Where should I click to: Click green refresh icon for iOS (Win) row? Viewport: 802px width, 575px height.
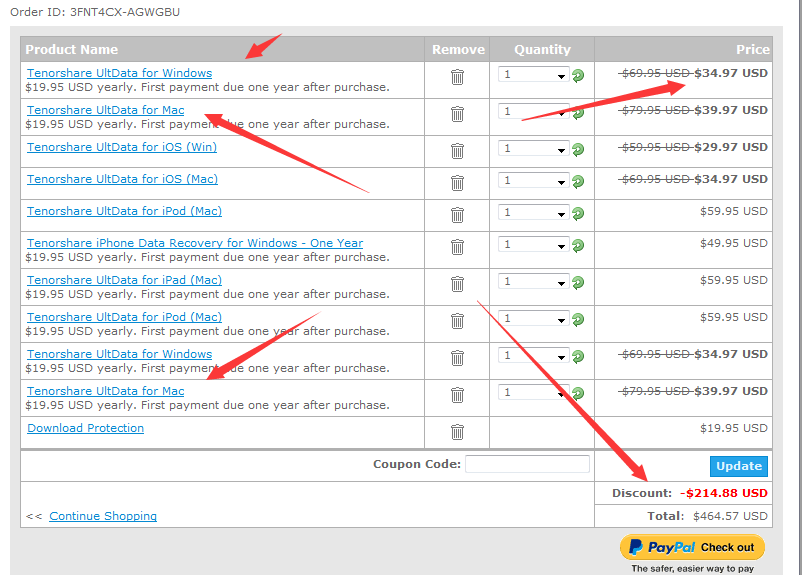tap(578, 149)
